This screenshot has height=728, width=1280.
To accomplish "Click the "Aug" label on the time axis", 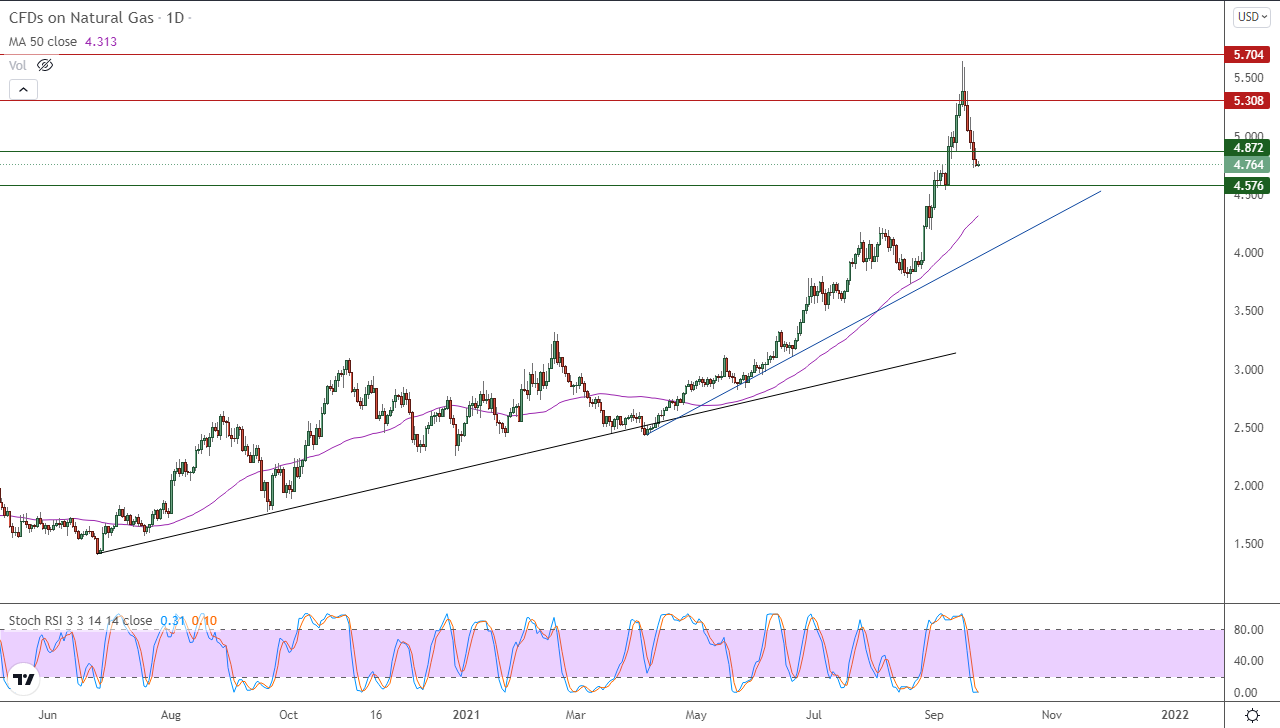I will pyautogui.click(x=171, y=715).
